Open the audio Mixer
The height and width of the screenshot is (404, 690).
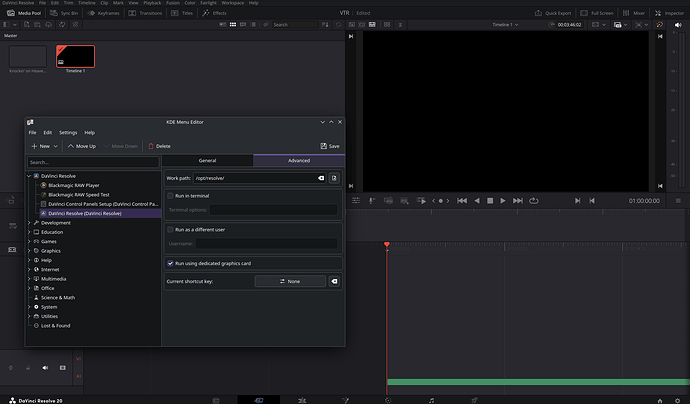click(634, 13)
